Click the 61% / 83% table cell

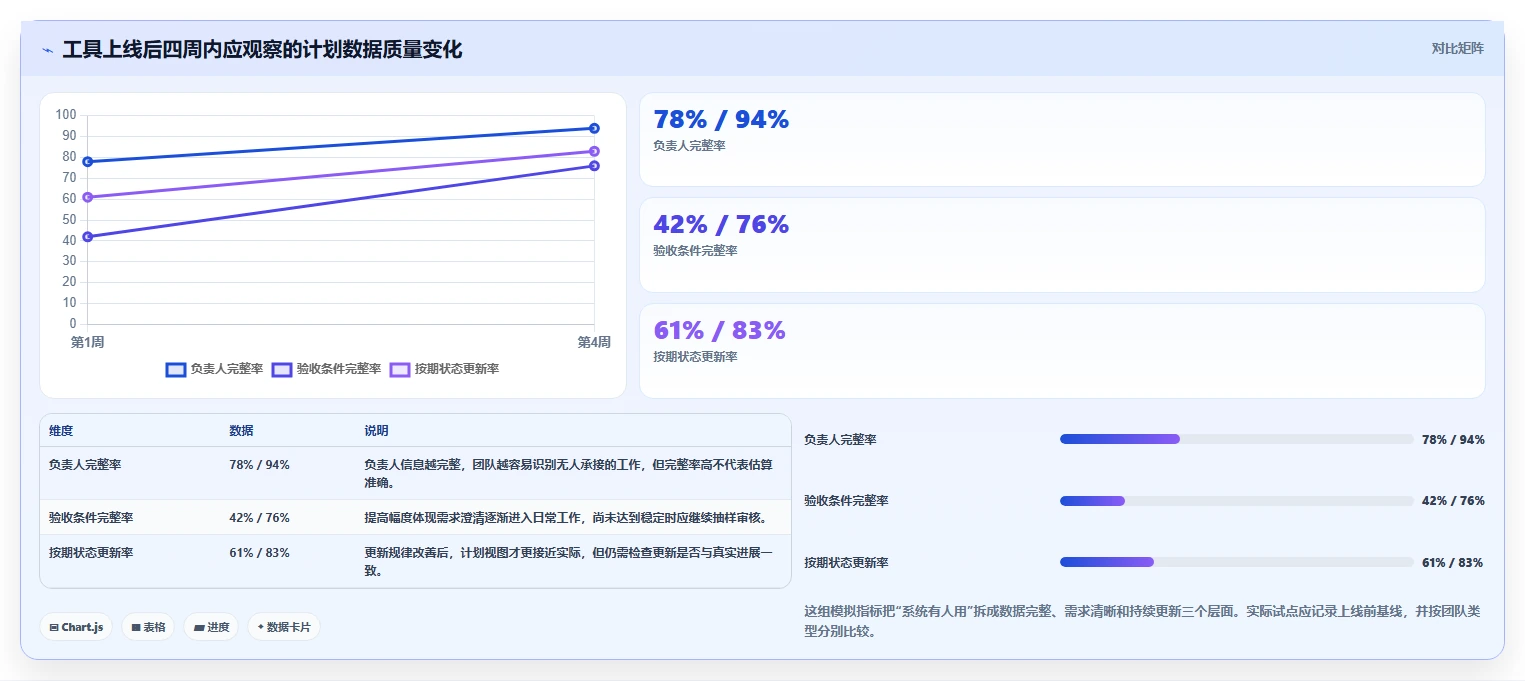[259, 553]
